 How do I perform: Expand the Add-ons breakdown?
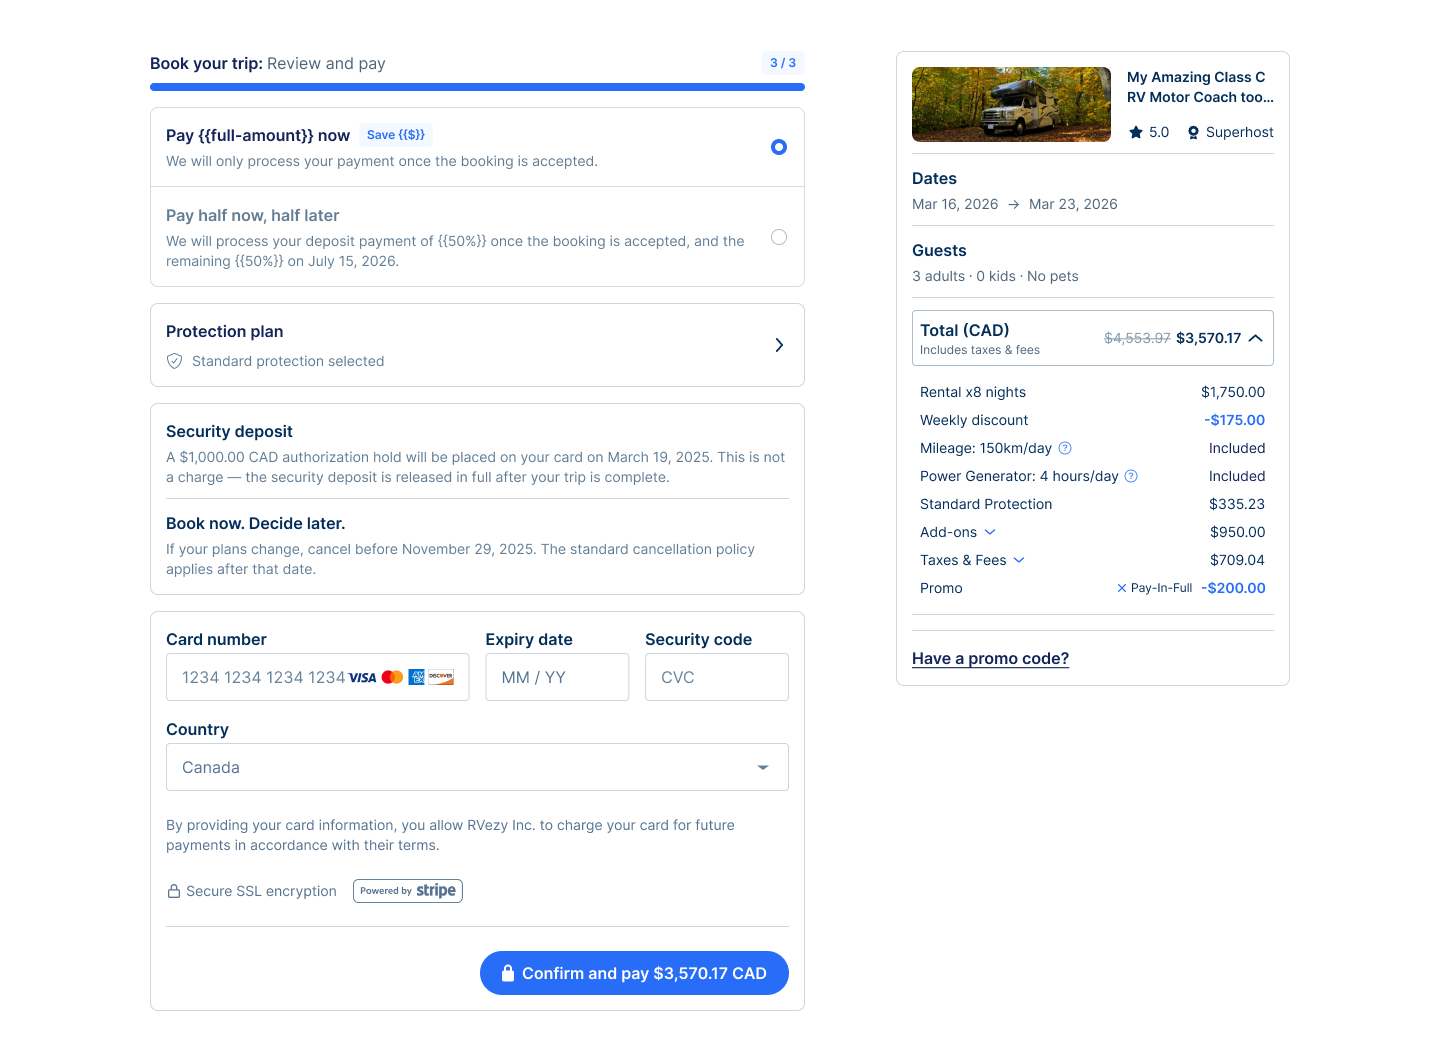991,532
